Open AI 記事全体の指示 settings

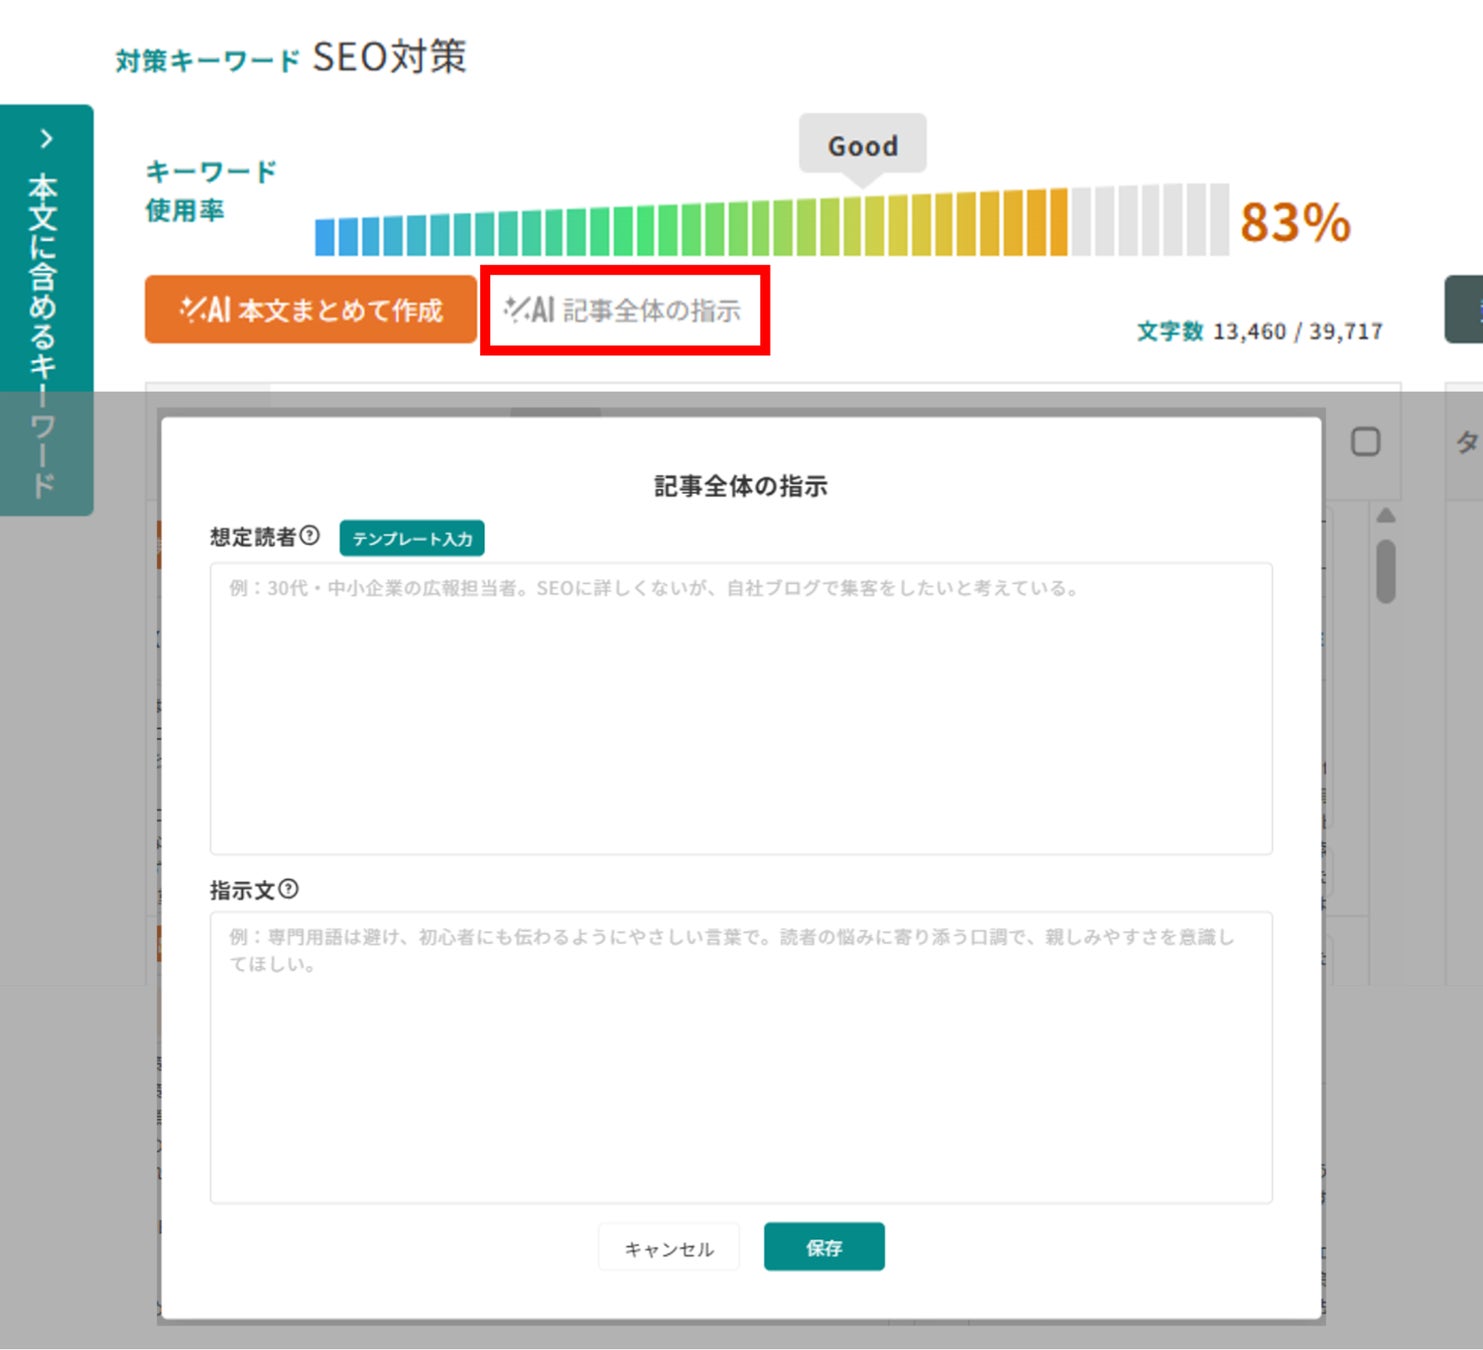coord(624,310)
